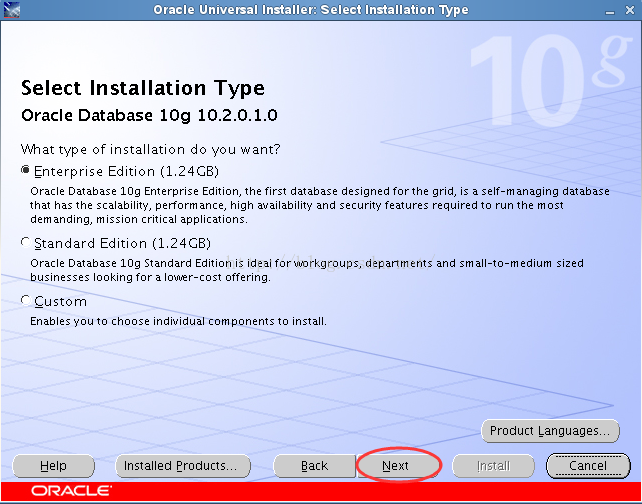
Task: Close the Oracle Universal Installer window
Action: pos(630,10)
